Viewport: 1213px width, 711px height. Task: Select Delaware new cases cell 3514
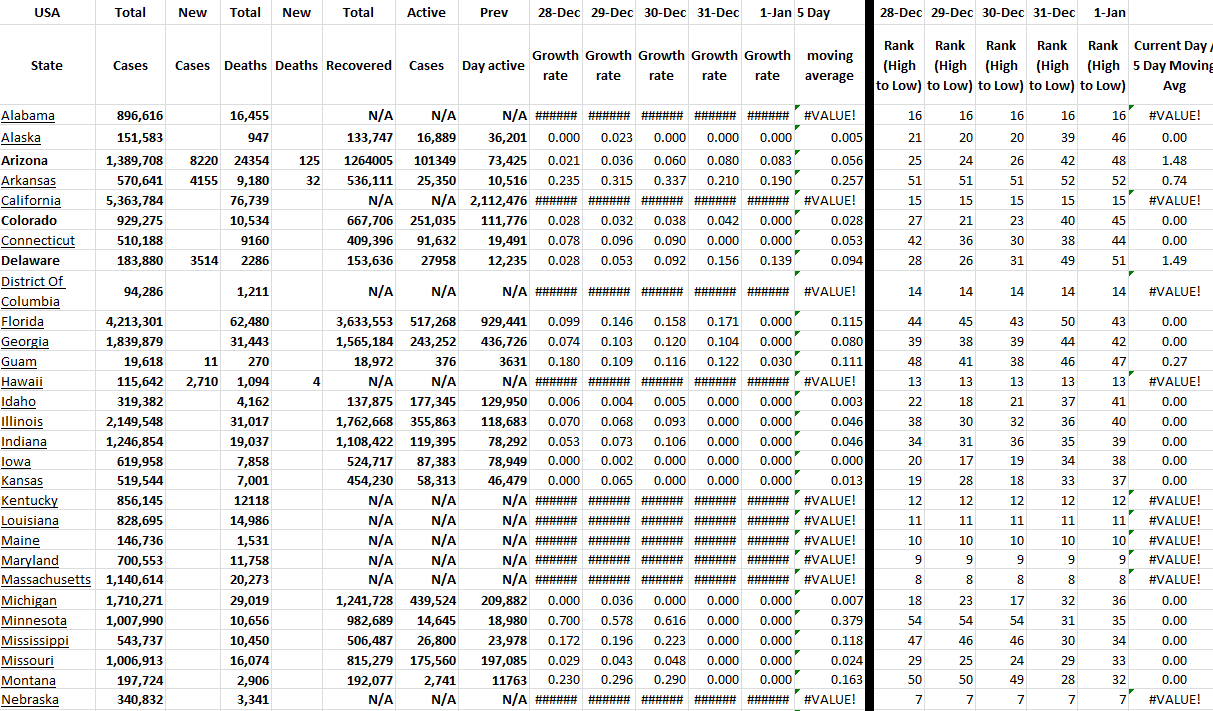192,261
